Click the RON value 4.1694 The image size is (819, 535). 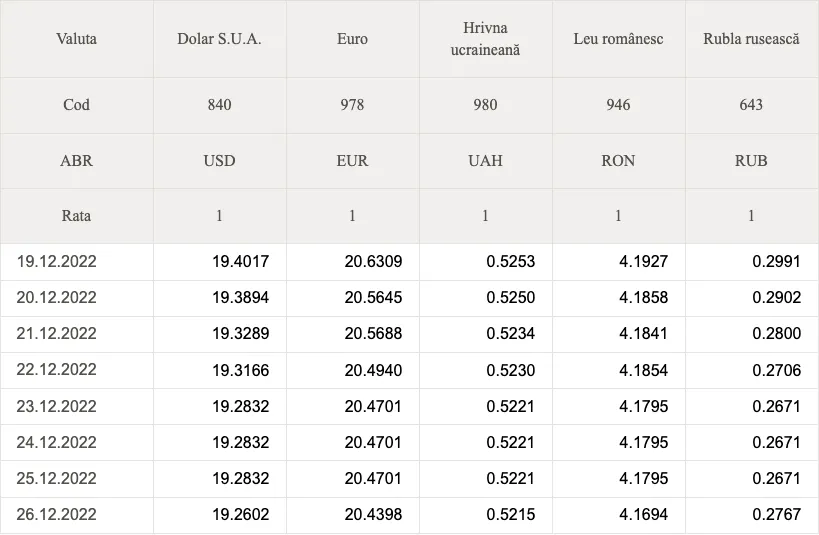[x=643, y=514]
